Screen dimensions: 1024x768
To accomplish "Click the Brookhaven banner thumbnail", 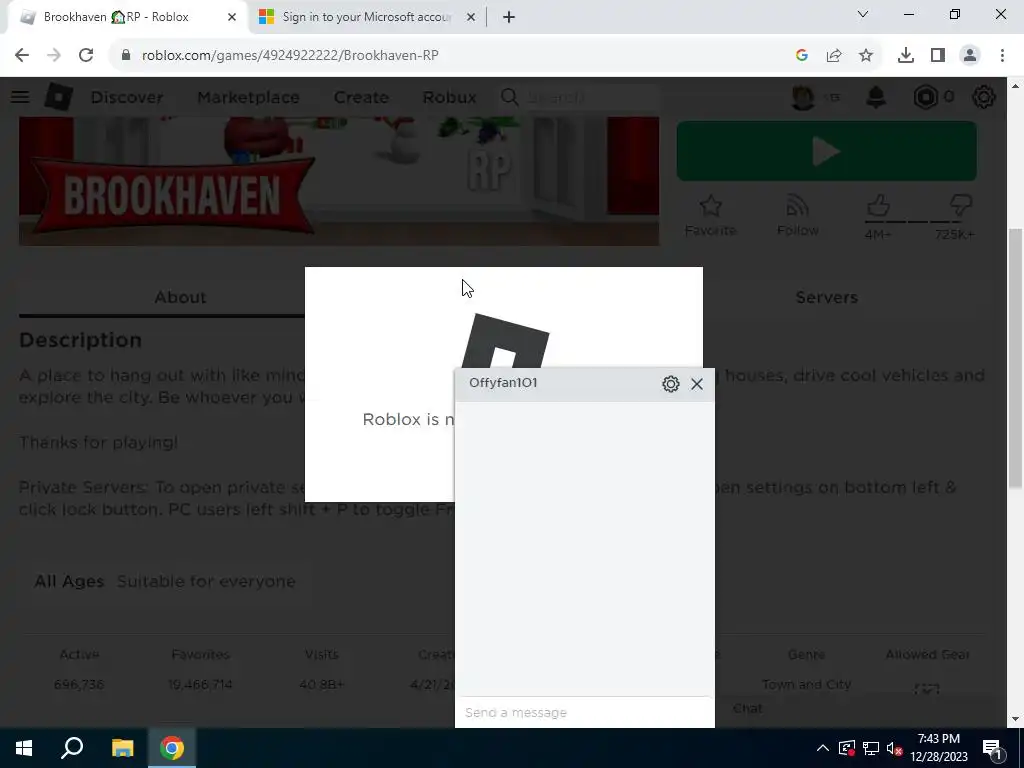I will click(x=339, y=182).
